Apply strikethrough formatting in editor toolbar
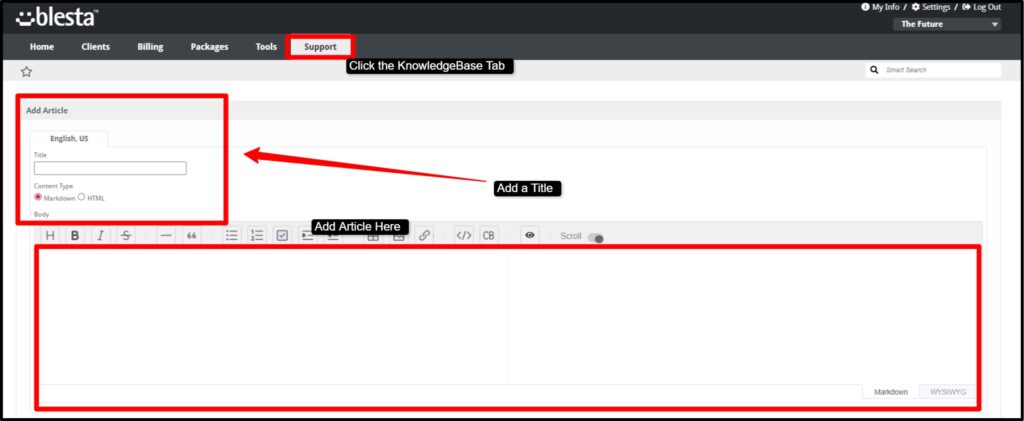The width and height of the screenshot is (1024, 421). (126, 236)
